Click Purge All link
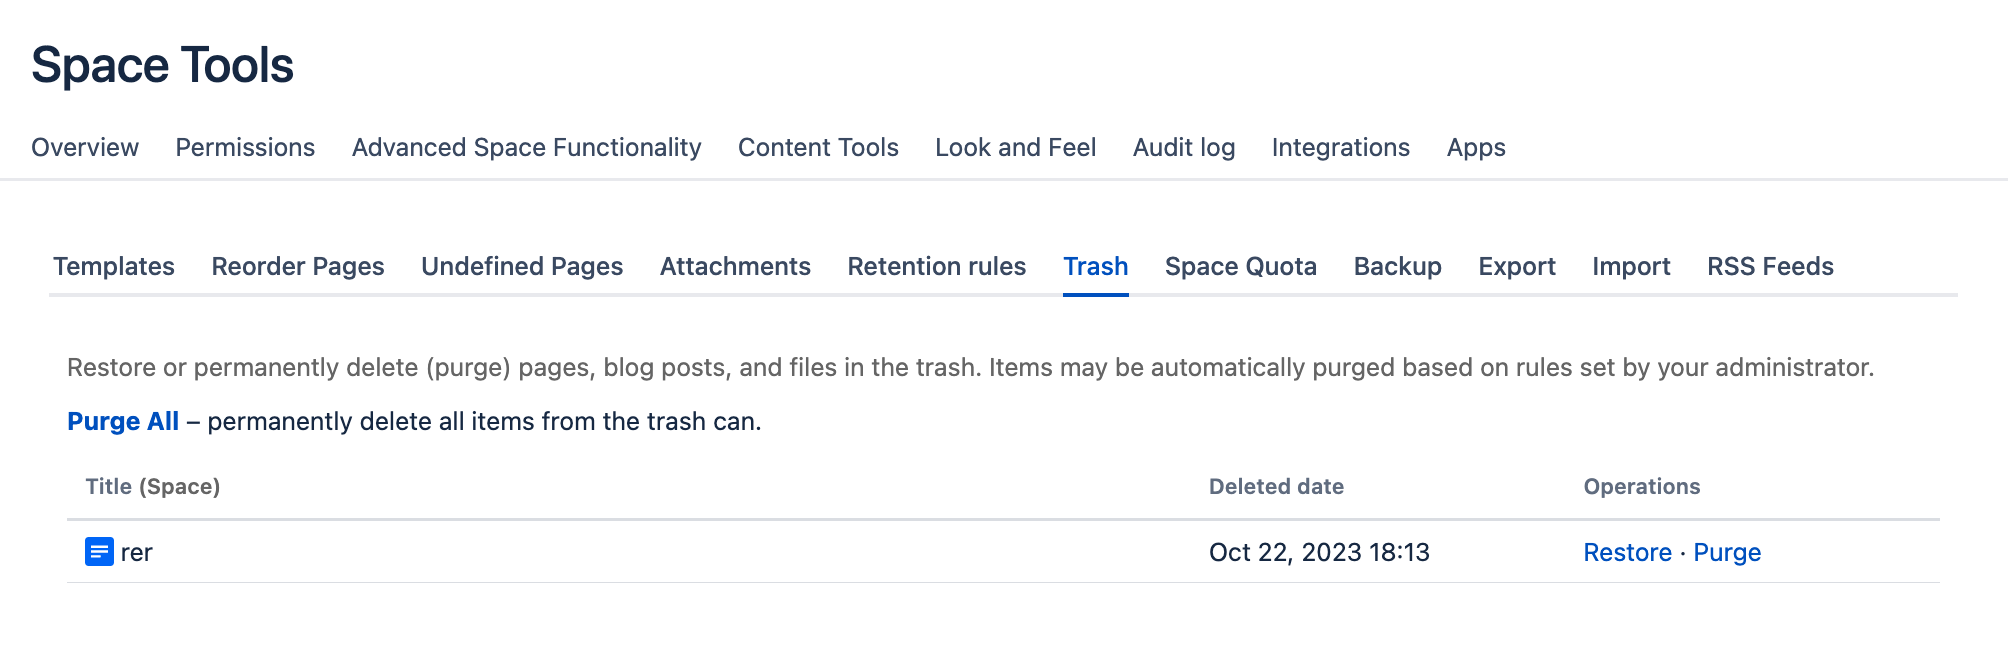2008x672 pixels. pos(123,421)
